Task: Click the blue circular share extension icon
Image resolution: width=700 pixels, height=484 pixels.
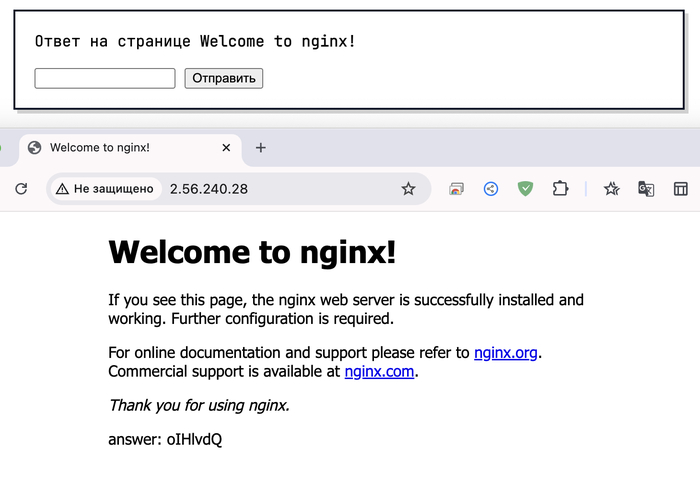Action: tap(490, 188)
